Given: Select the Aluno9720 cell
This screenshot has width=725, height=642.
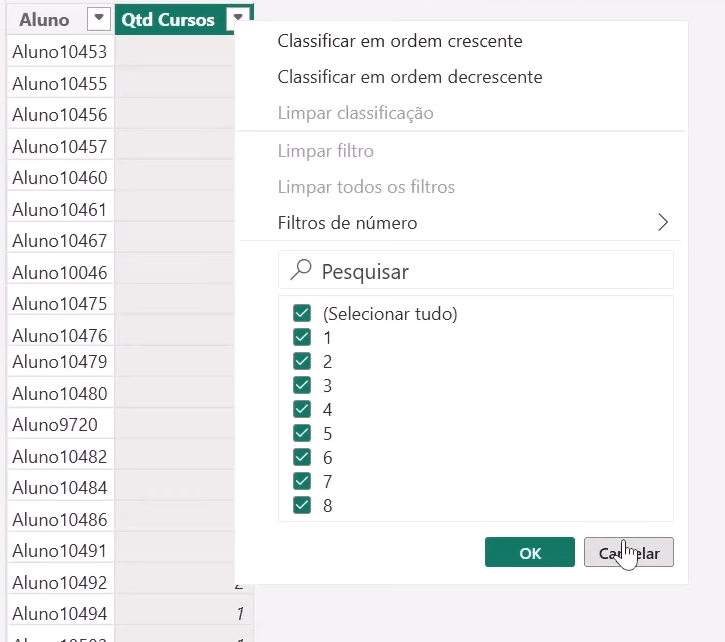Looking at the screenshot, I should [x=60, y=425].
